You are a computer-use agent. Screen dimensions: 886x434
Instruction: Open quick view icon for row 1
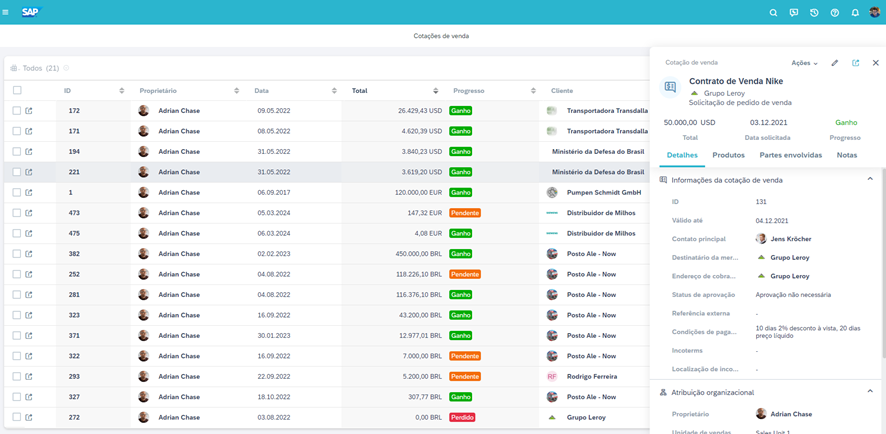pos(29,192)
